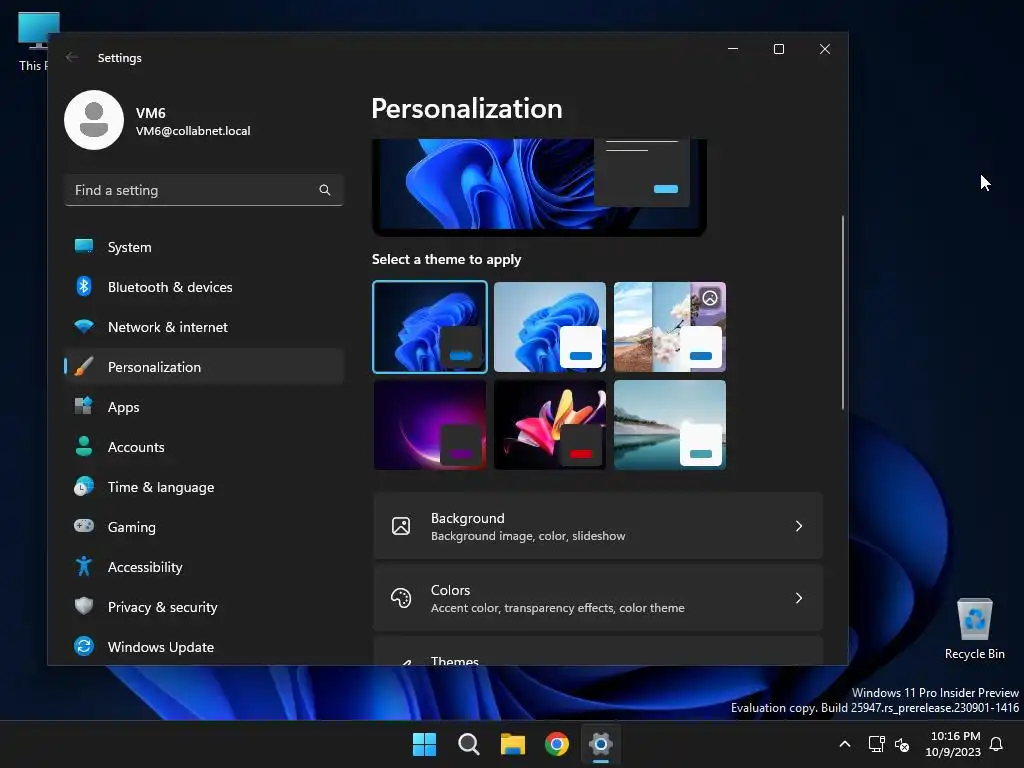Click the Settings content scrollbar
This screenshot has width=1024, height=768.
click(x=842, y=312)
